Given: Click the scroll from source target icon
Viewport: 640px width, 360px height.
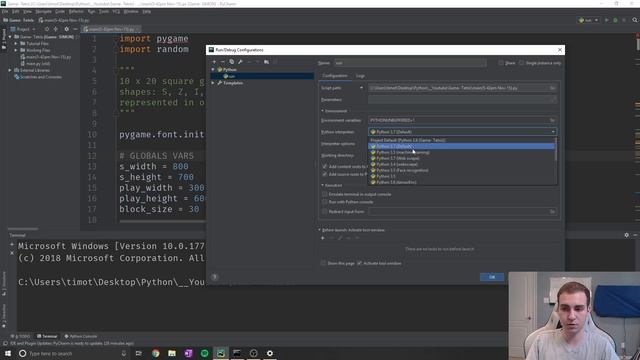Looking at the screenshot, I should pyautogui.click(x=47, y=29).
